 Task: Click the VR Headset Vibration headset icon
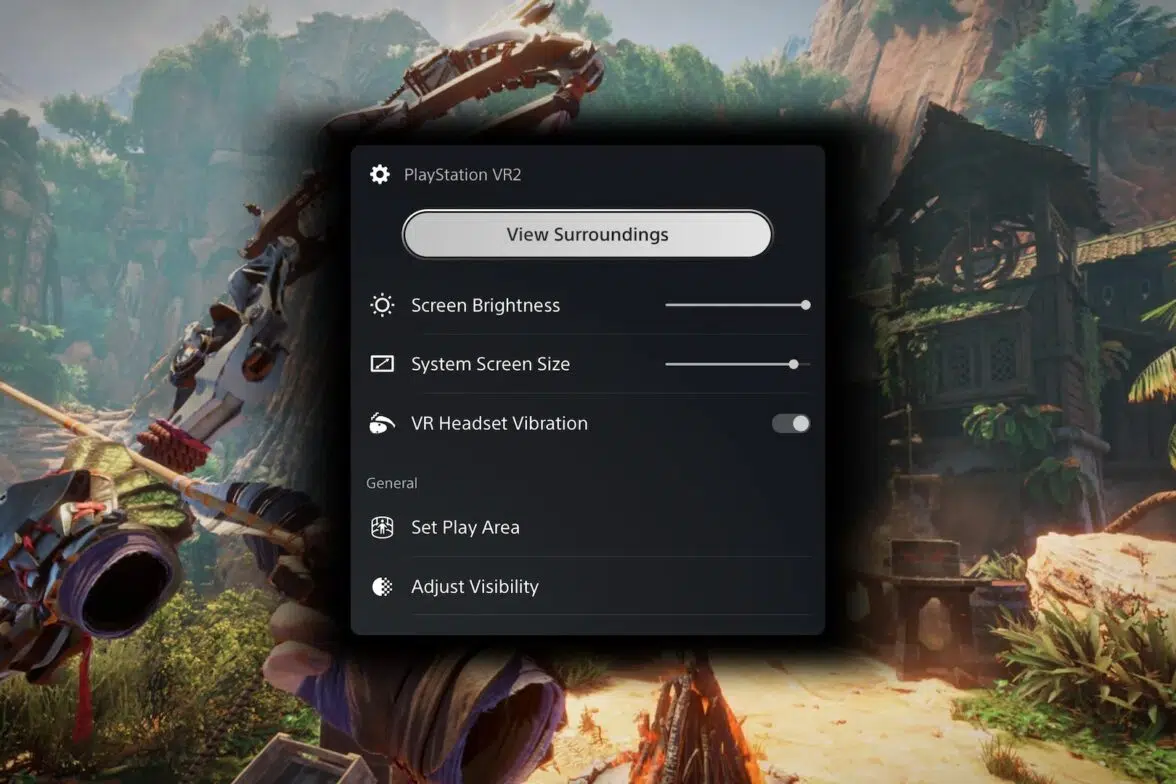pos(382,423)
